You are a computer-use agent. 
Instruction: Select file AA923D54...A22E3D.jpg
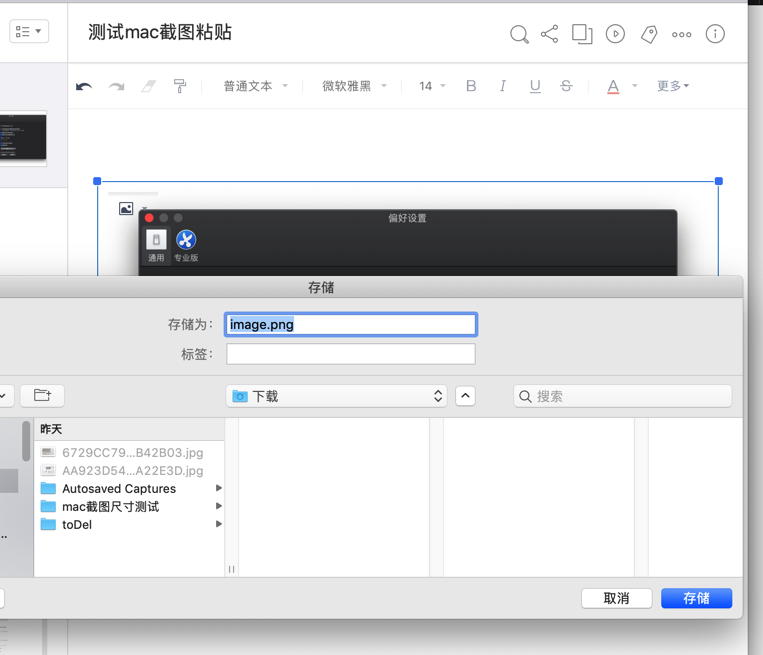(x=129, y=471)
